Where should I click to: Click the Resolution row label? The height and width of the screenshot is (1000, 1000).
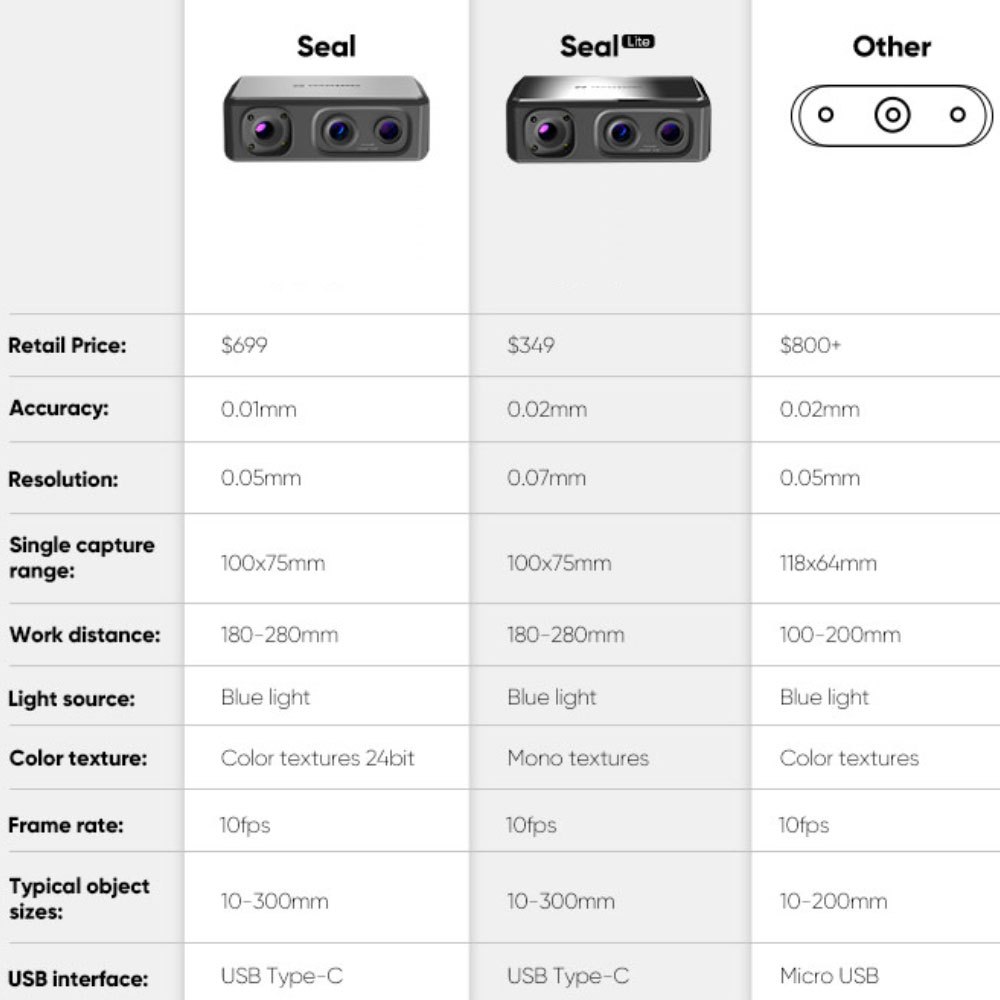click(x=63, y=479)
